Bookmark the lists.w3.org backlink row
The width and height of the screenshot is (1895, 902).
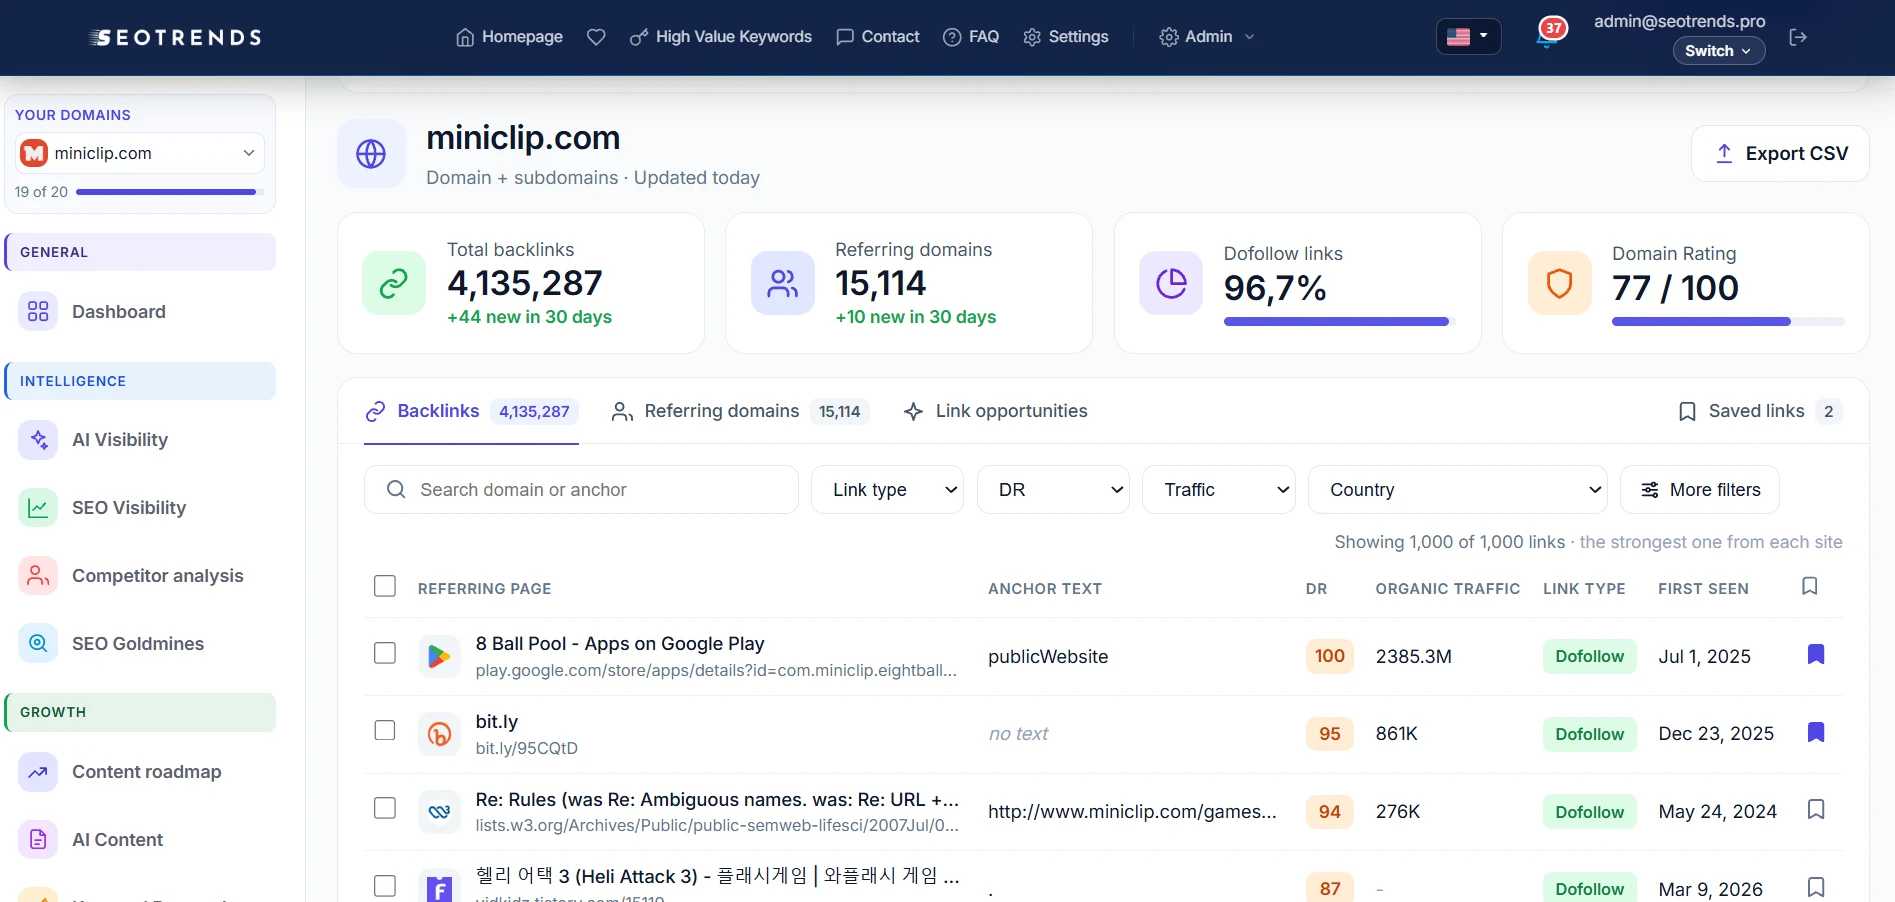pos(1816,810)
